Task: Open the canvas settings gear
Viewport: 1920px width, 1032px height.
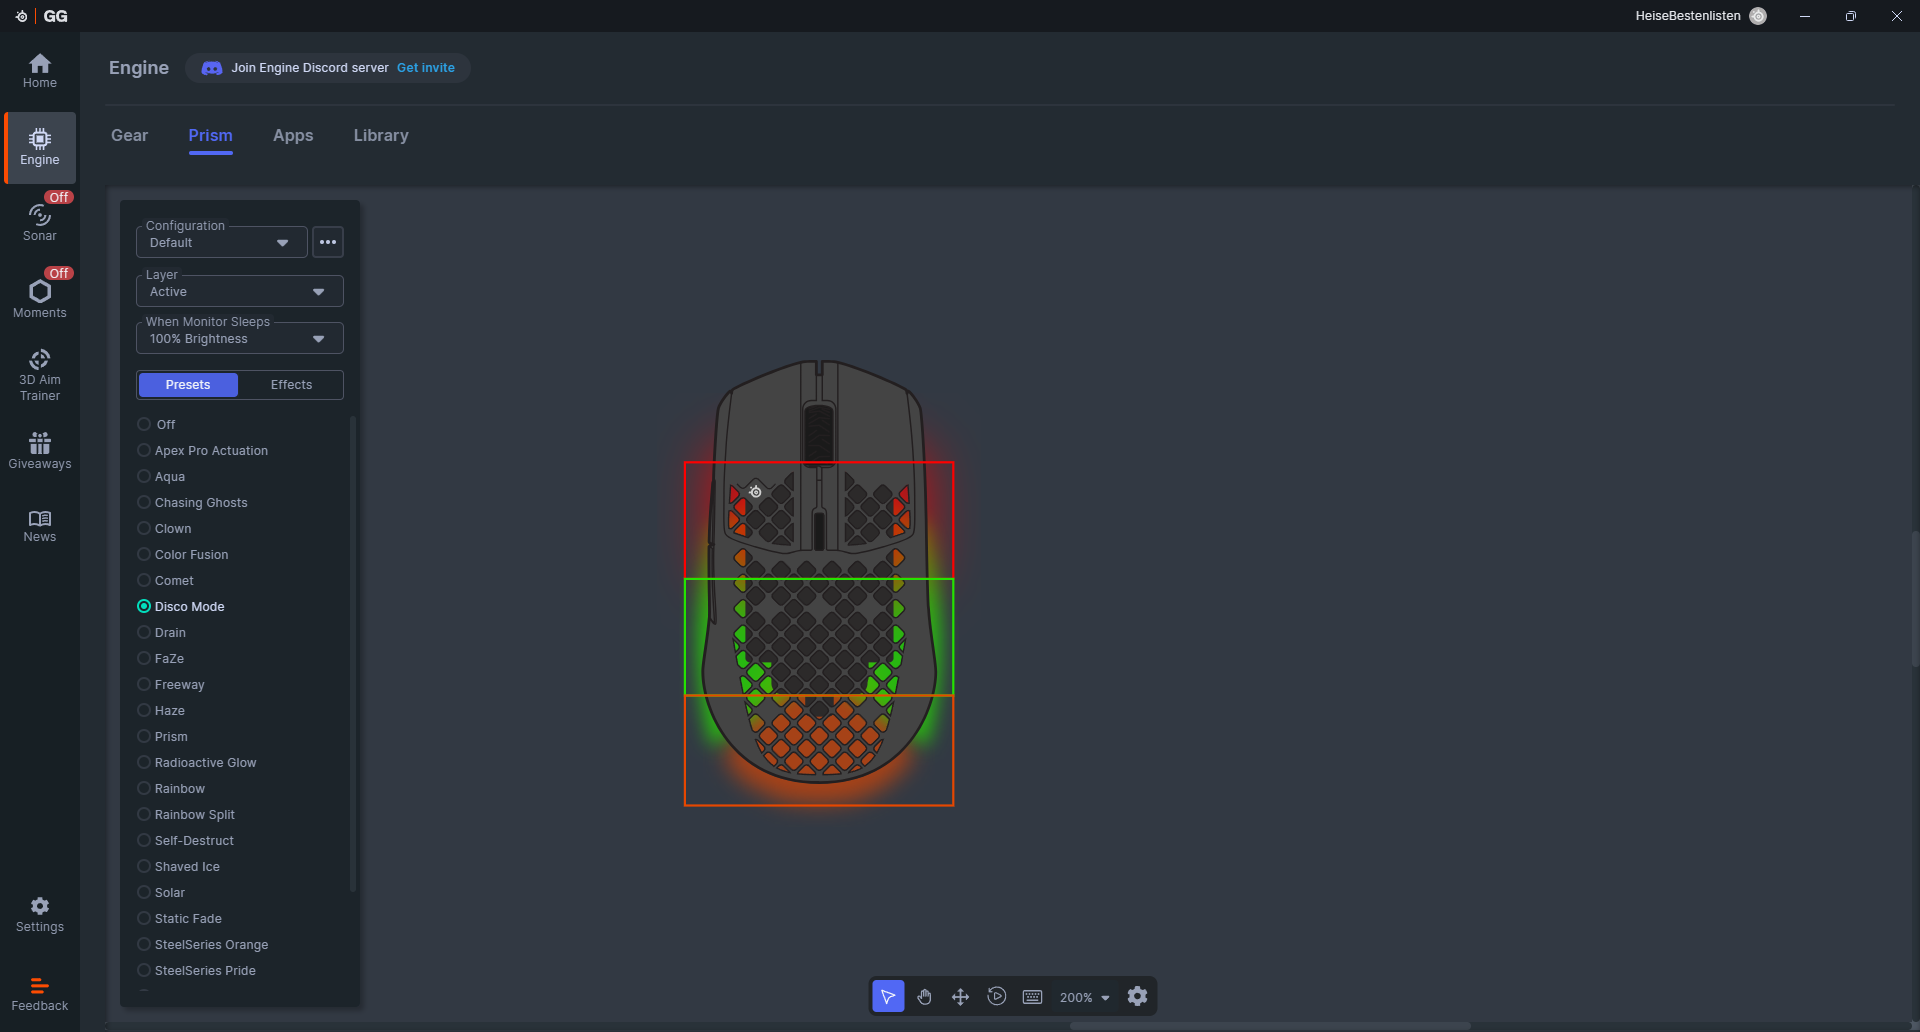Action: point(1137,996)
